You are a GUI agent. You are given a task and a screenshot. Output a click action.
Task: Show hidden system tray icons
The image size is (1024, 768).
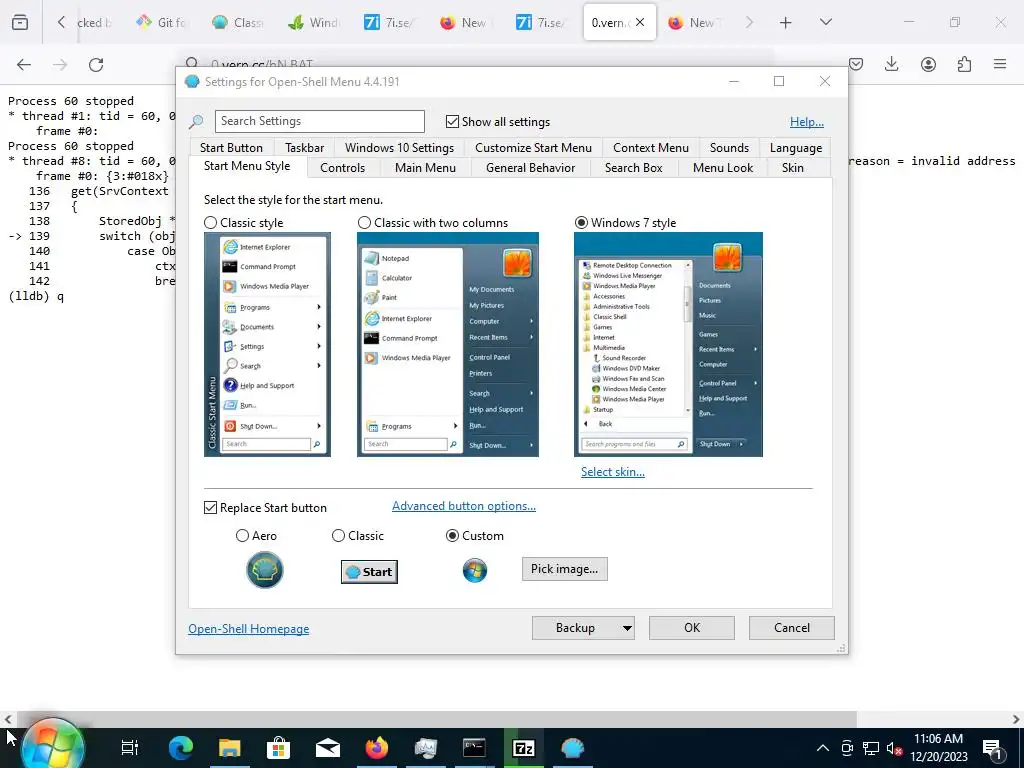coord(823,748)
